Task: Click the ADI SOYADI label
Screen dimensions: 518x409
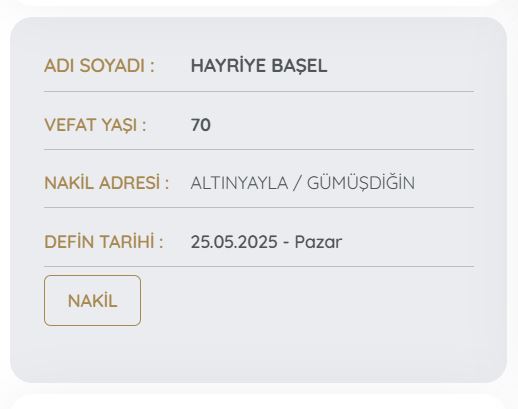Action: (x=99, y=65)
